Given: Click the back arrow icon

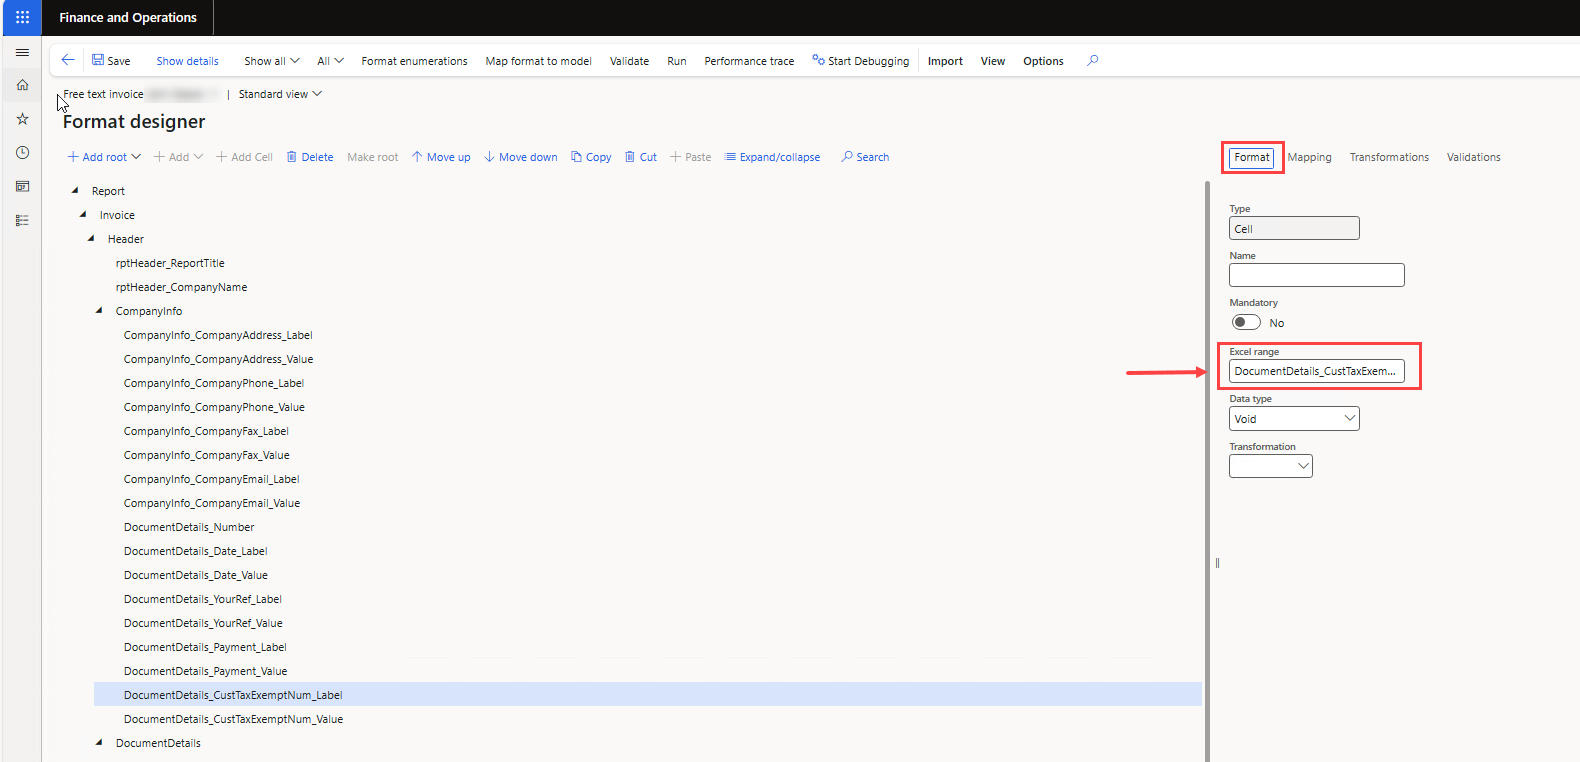Looking at the screenshot, I should coord(68,60).
